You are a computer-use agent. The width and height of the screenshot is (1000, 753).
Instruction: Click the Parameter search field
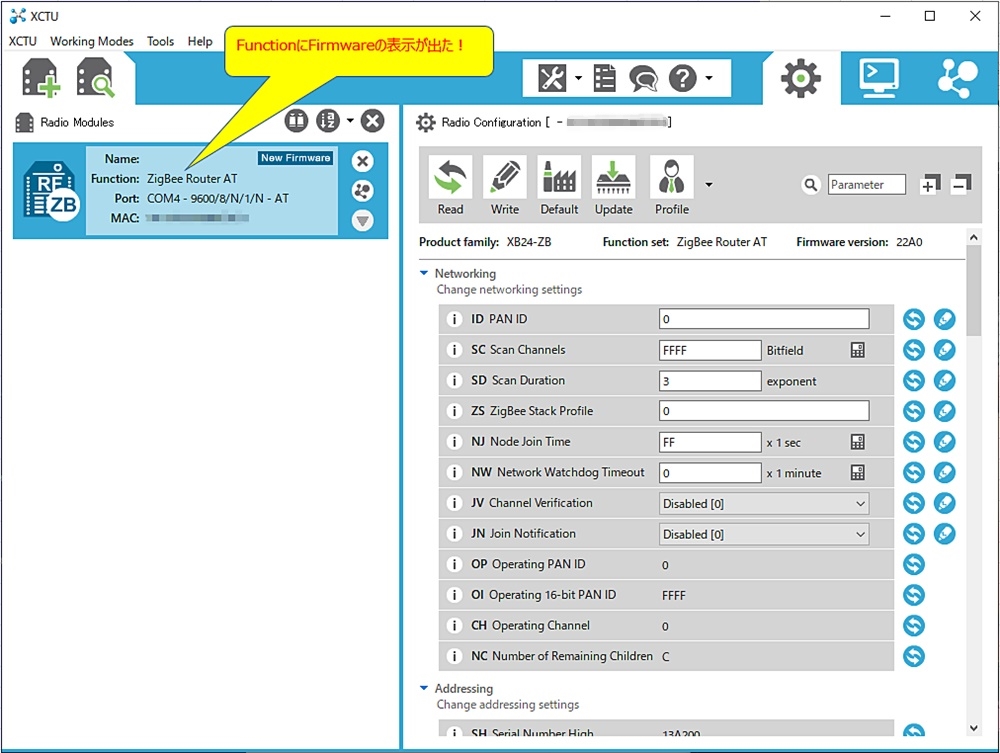pyautogui.click(x=866, y=184)
